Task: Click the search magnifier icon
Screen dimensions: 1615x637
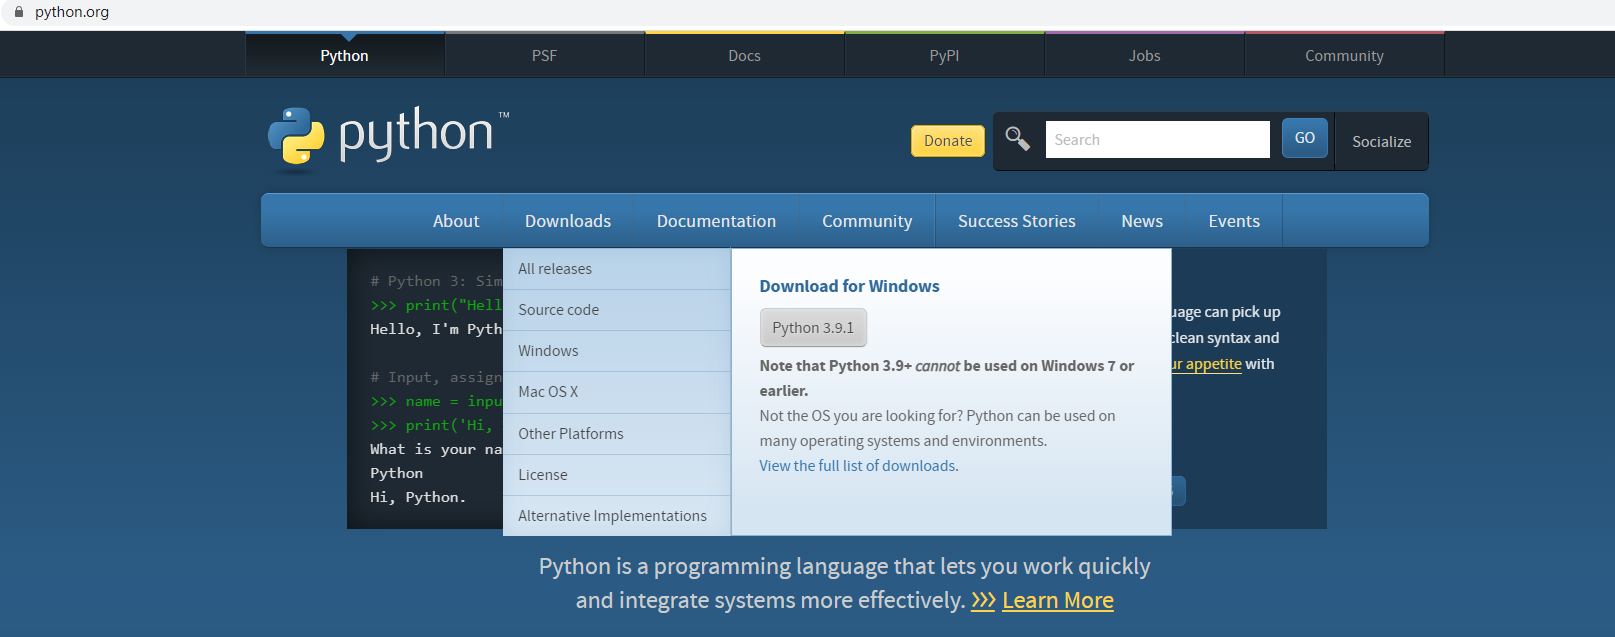Action: [1018, 139]
